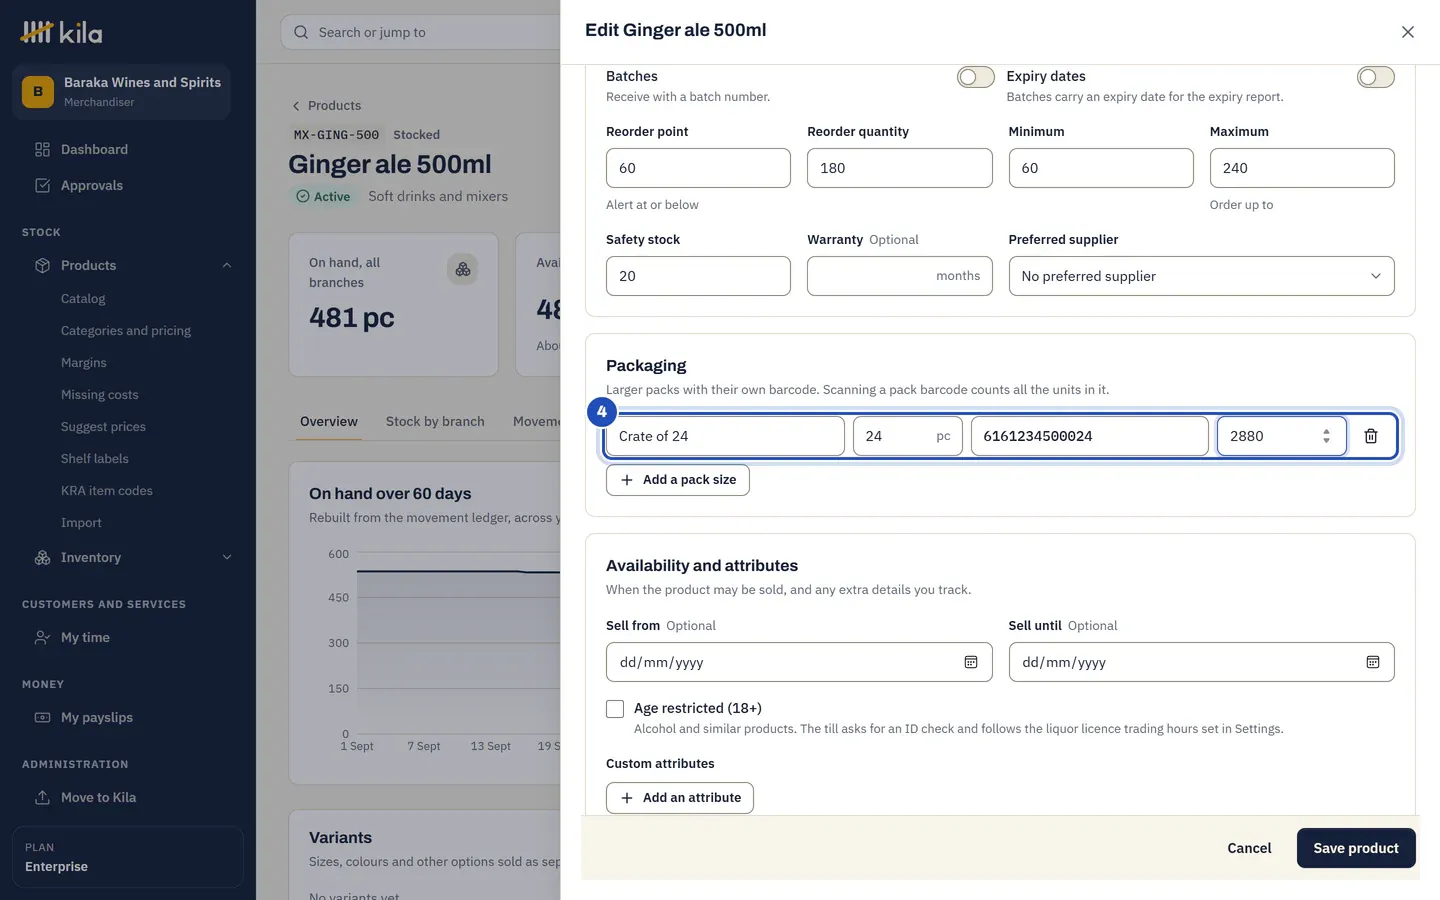Open the Shelf labels menu item
The image size is (1440, 900).
pyautogui.click(x=95, y=458)
